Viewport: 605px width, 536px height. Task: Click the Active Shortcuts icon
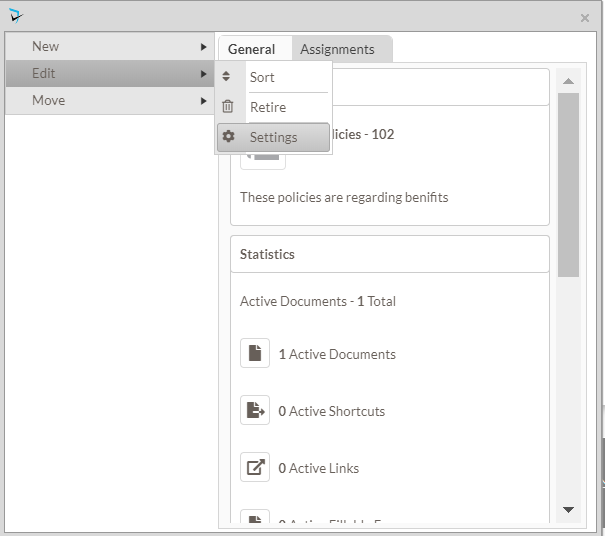[x=255, y=410]
